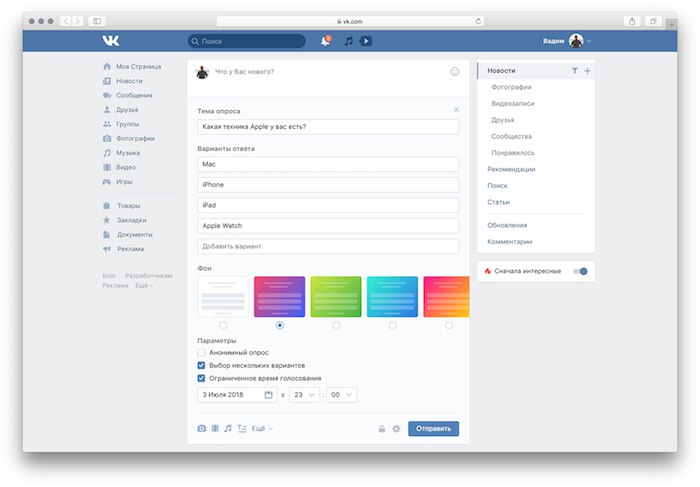Click the article text icon in attachments
The width and height of the screenshot is (700, 487).
[242, 429]
